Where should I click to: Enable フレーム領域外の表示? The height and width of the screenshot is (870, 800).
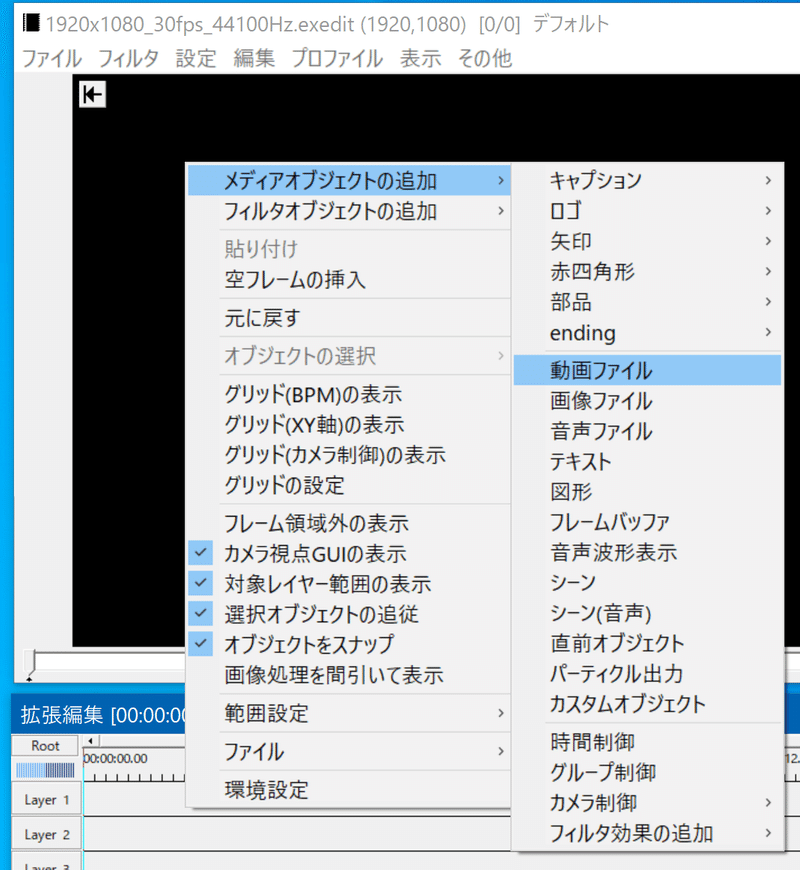[x=349, y=523]
